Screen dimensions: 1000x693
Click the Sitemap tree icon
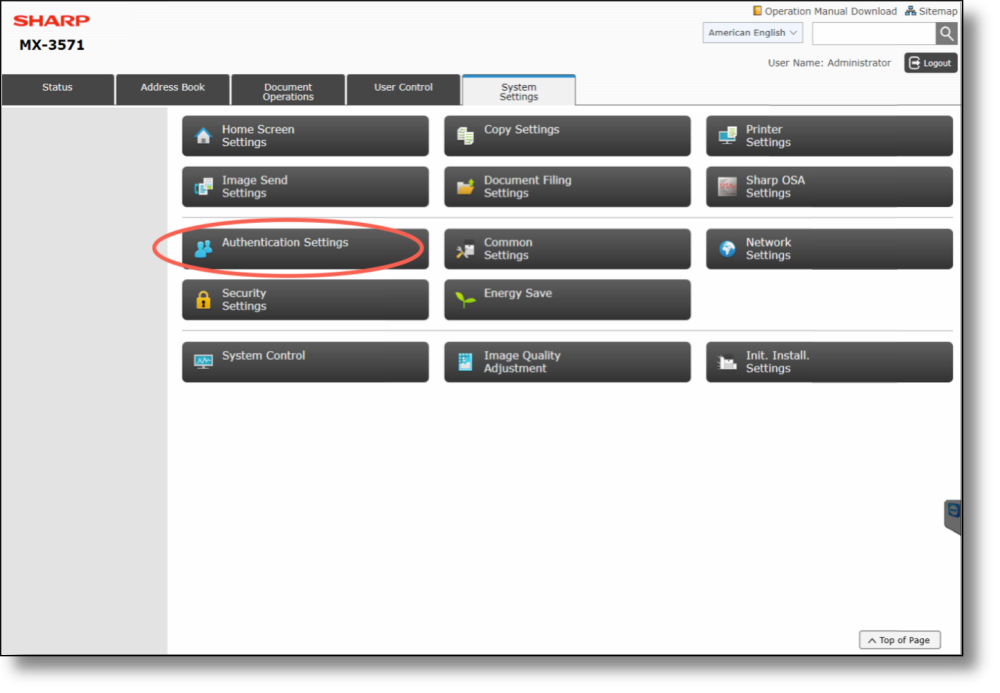[910, 11]
